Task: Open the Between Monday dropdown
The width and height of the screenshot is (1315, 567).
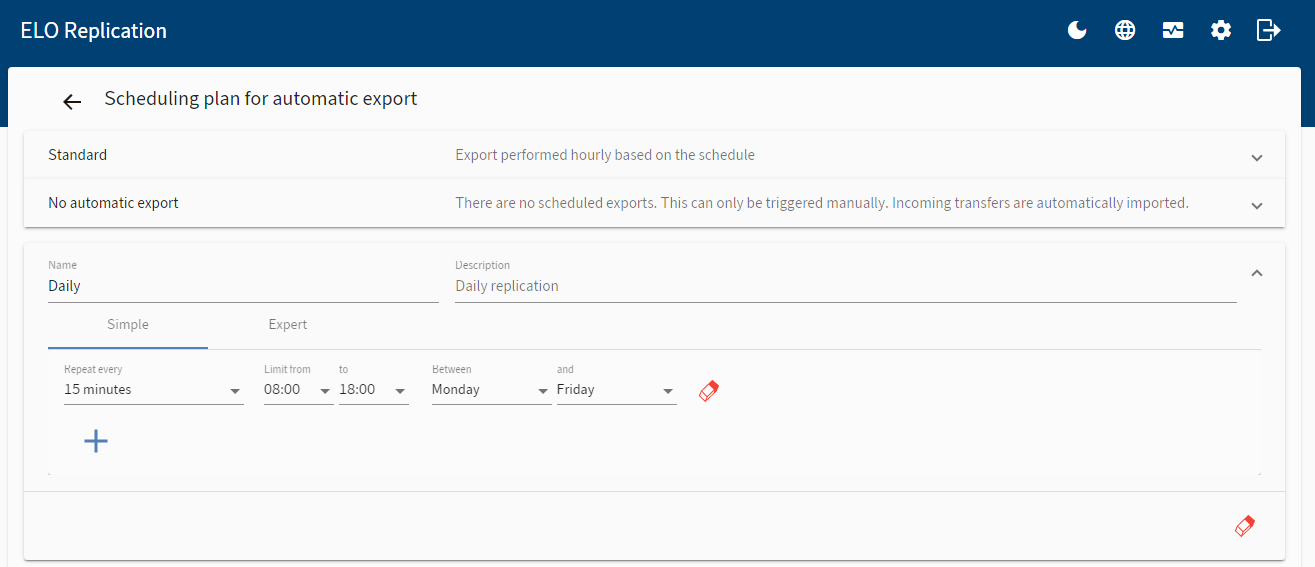Action: 491,390
